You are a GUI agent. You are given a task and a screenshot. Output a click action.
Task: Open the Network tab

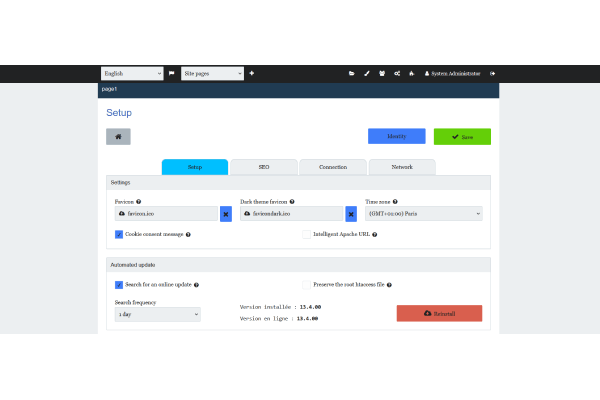(x=402, y=167)
